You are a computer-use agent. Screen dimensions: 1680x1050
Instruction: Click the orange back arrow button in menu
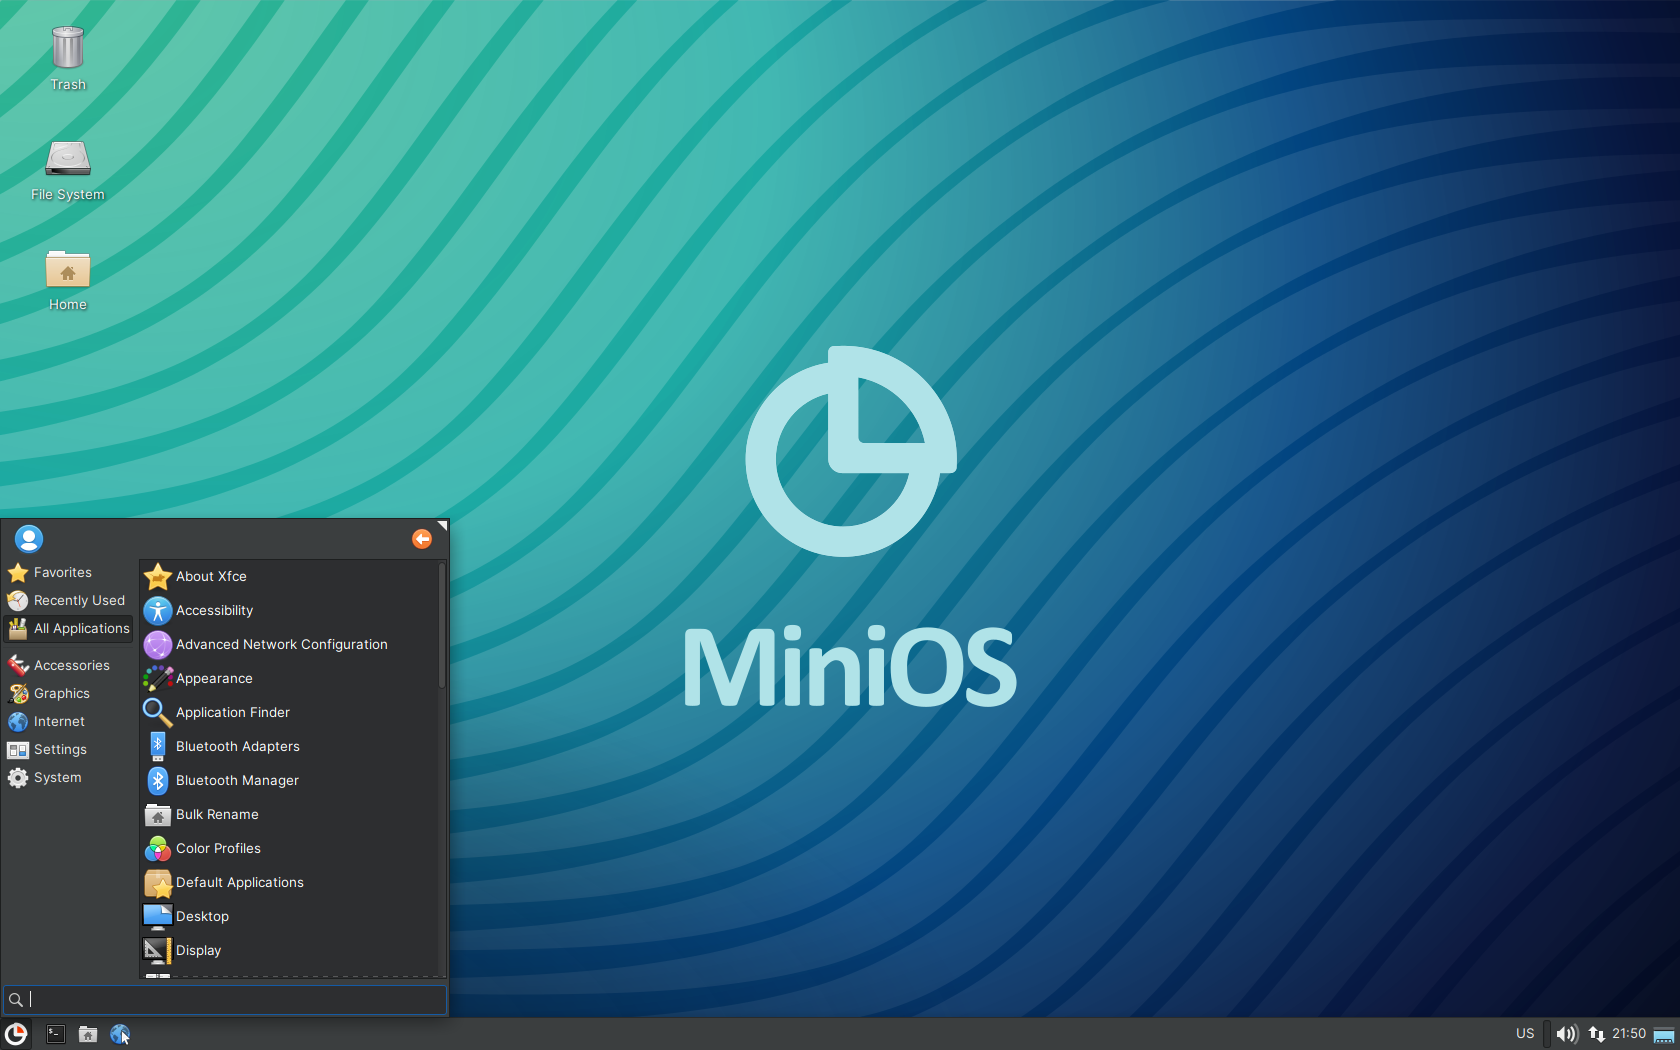pos(422,539)
